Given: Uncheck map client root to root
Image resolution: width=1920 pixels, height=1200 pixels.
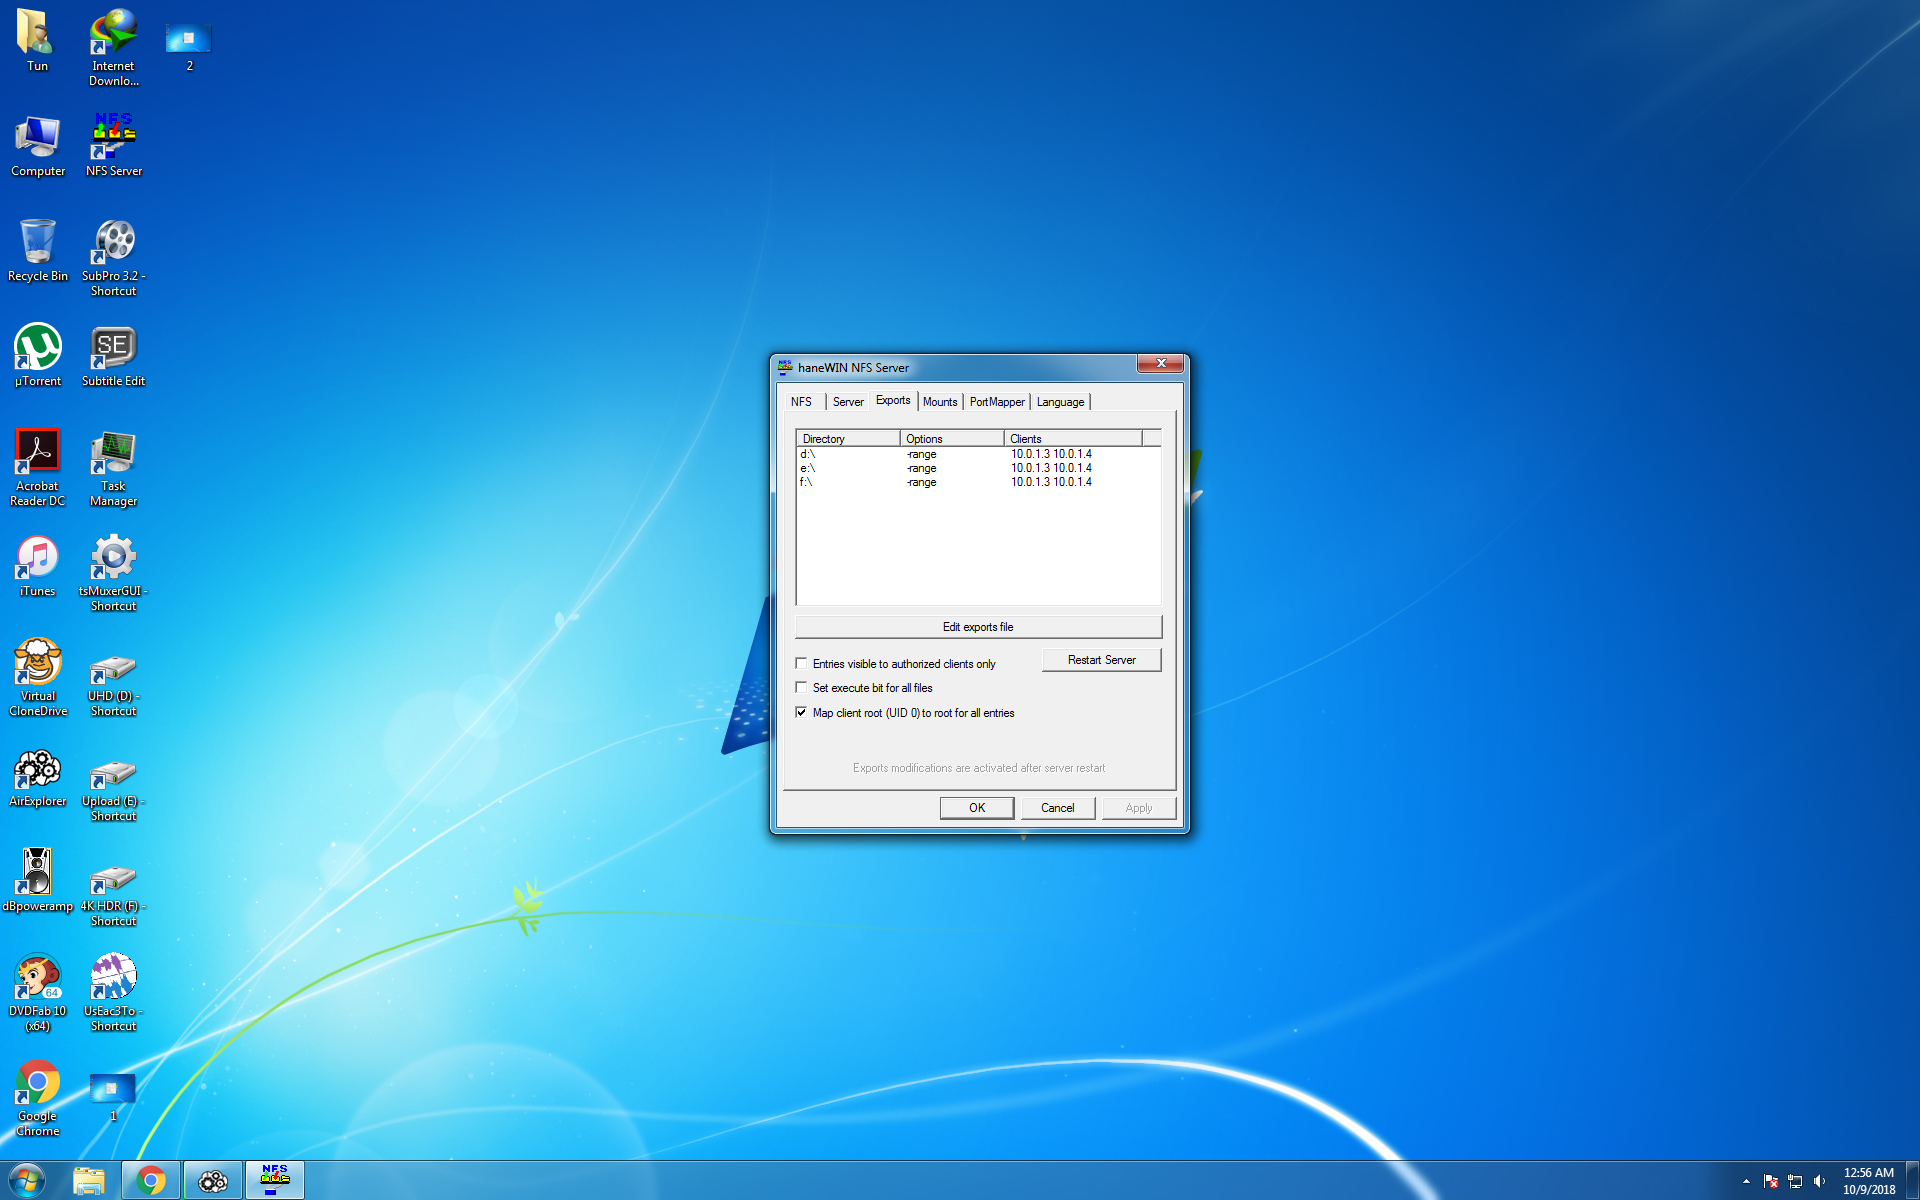Looking at the screenshot, I should (x=801, y=712).
